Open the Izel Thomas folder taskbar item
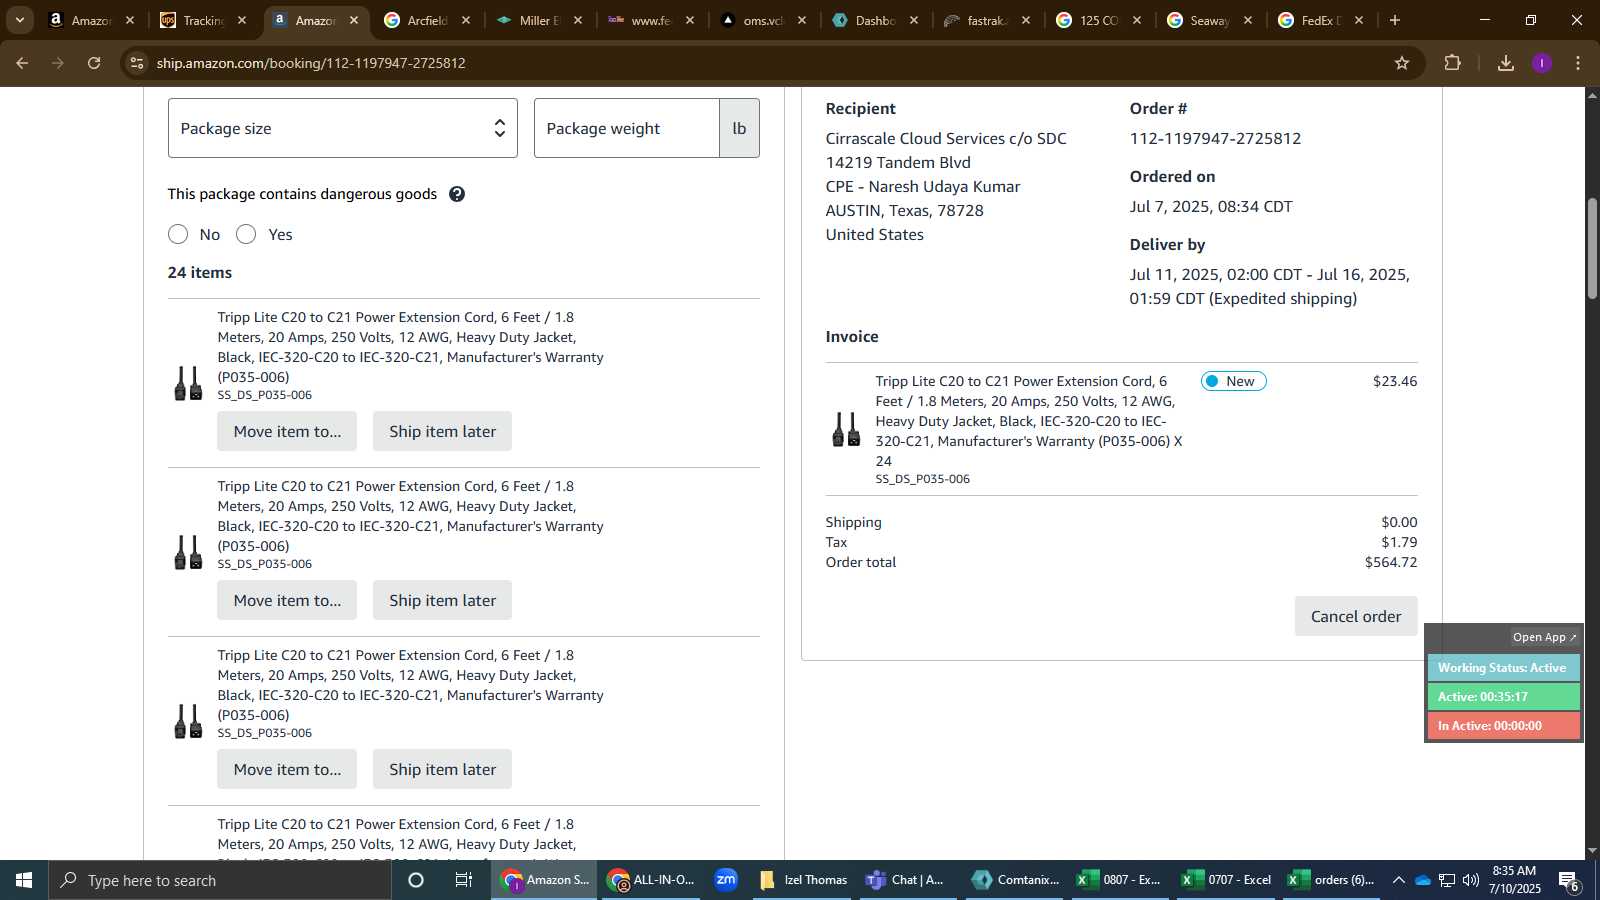The height and width of the screenshot is (900, 1600). [x=803, y=880]
